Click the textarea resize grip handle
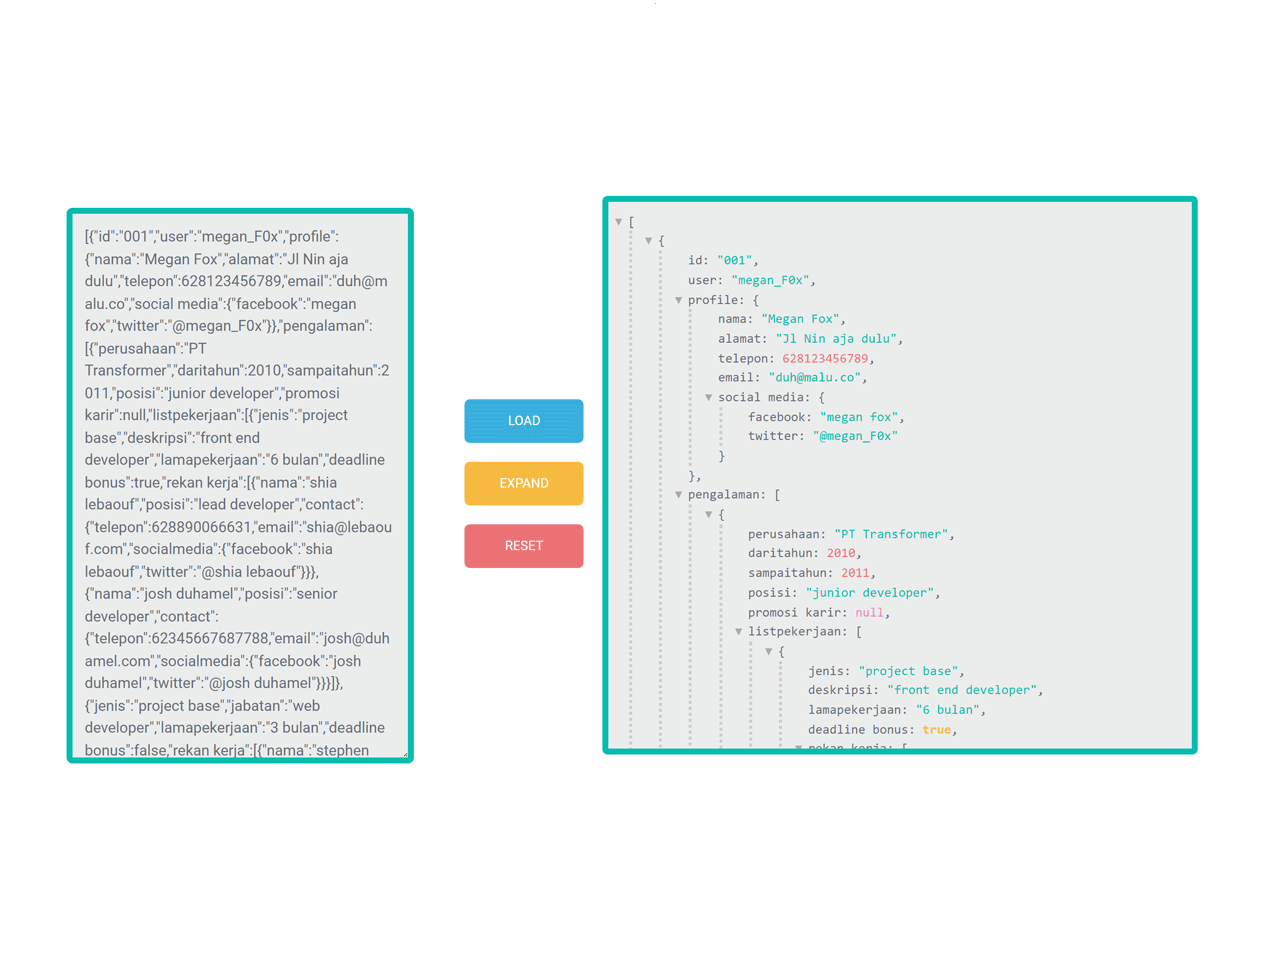The height and width of the screenshot is (960, 1280). click(x=406, y=756)
